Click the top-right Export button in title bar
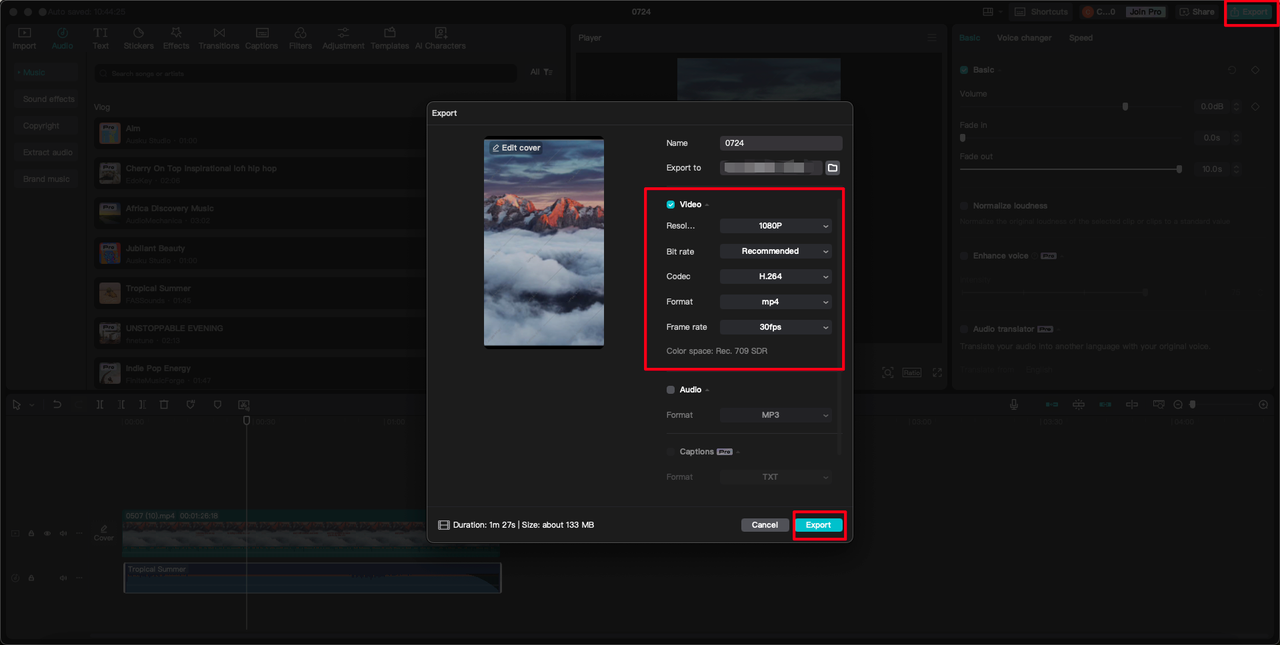This screenshot has height=645, width=1280. pyautogui.click(x=1250, y=12)
